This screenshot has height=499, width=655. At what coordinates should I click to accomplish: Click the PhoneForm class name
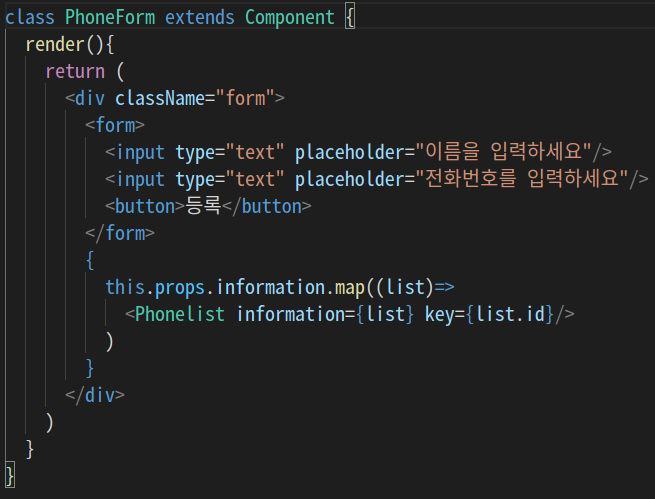(110, 18)
